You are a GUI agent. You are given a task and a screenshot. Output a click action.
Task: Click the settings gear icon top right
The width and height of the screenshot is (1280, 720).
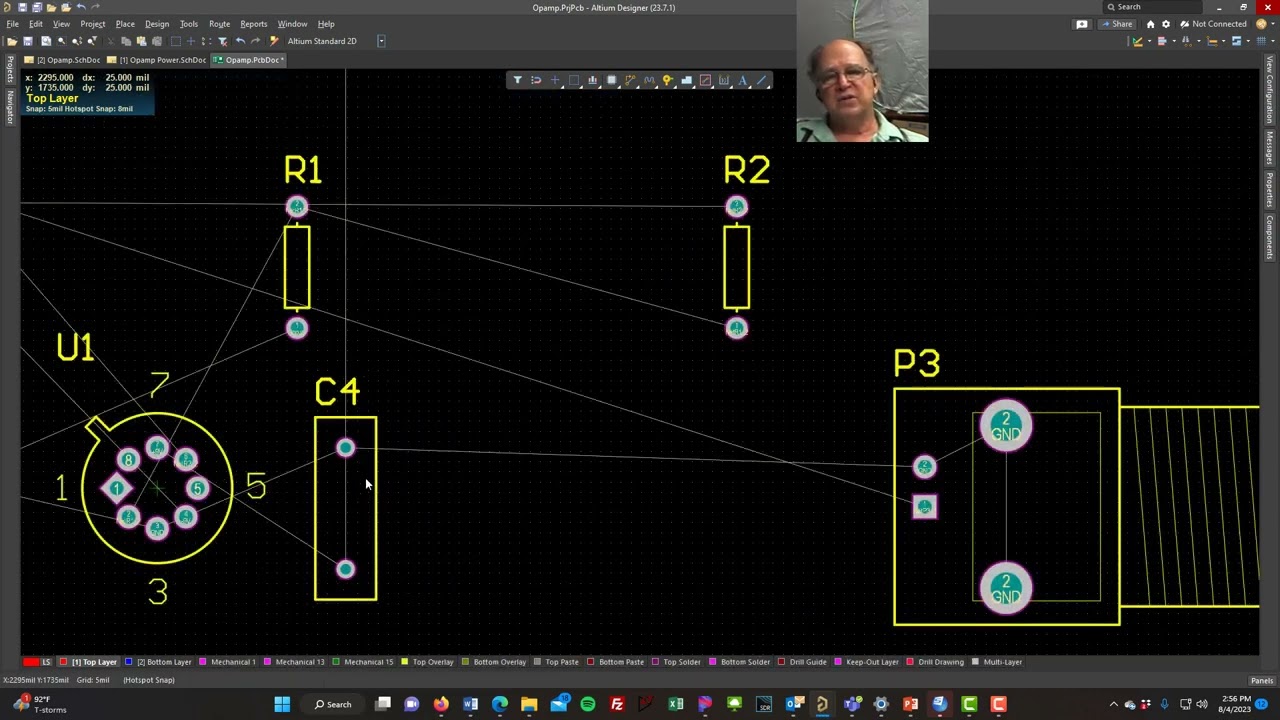(x=1165, y=24)
